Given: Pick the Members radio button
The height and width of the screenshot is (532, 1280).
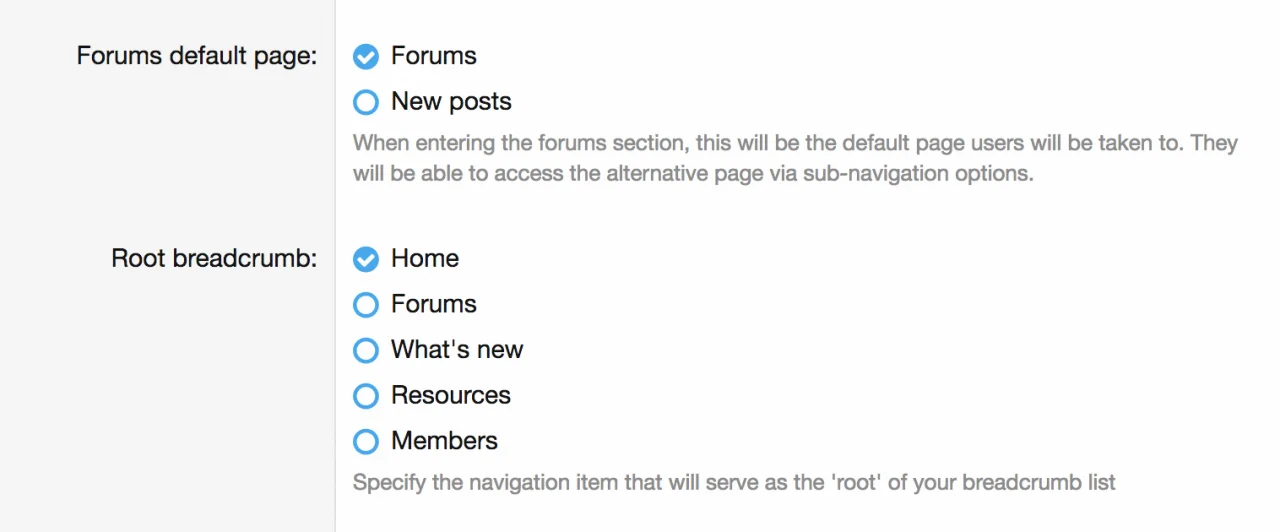Looking at the screenshot, I should point(366,441).
